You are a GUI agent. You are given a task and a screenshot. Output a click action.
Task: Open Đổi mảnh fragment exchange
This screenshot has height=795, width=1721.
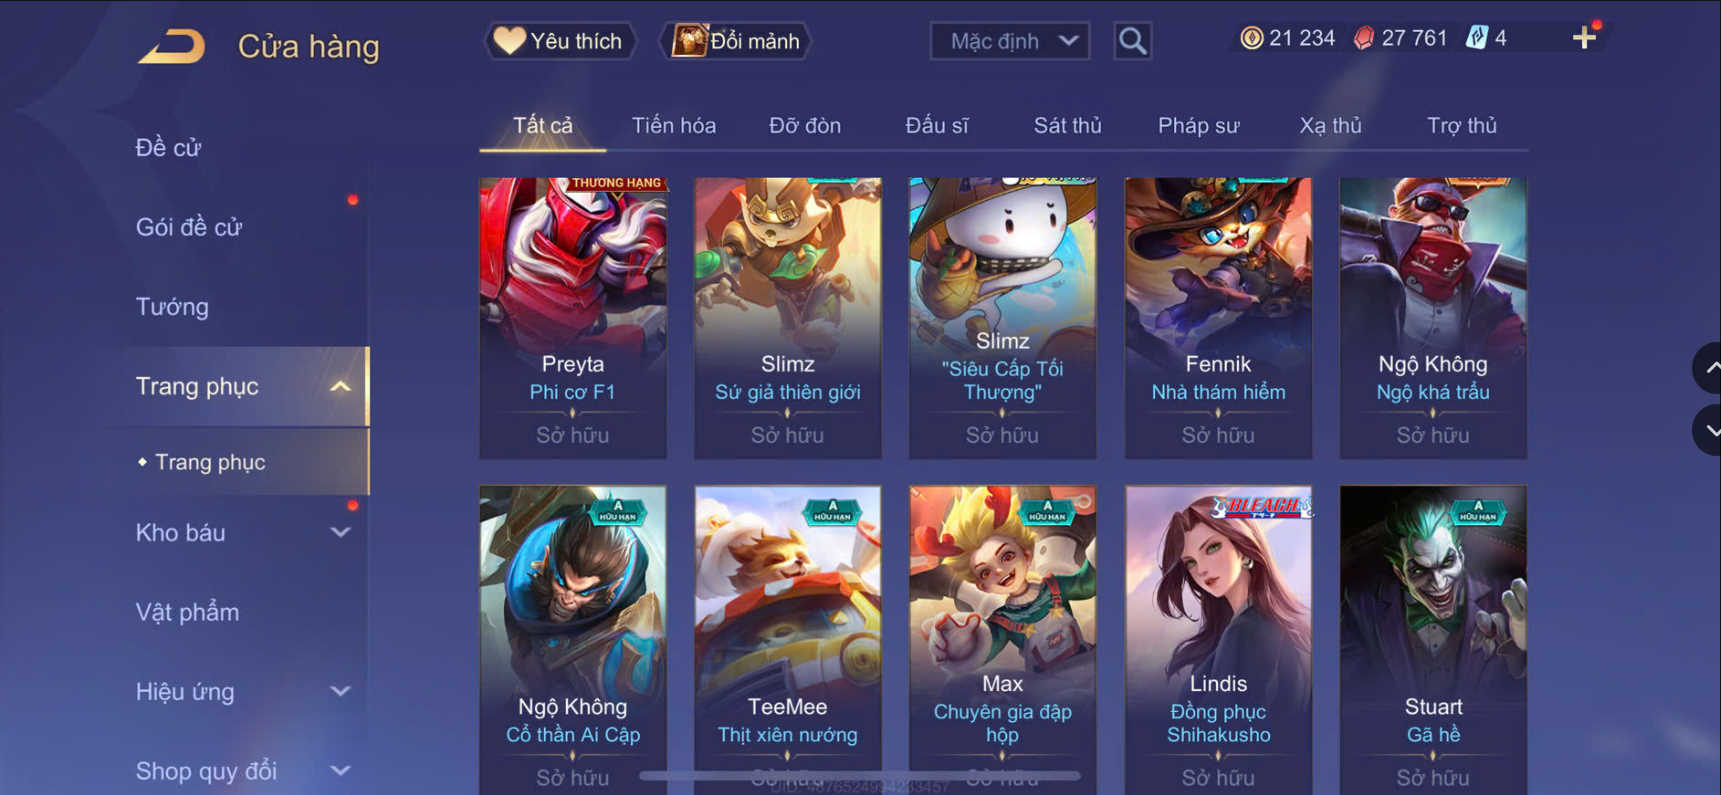pyautogui.click(x=736, y=41)
